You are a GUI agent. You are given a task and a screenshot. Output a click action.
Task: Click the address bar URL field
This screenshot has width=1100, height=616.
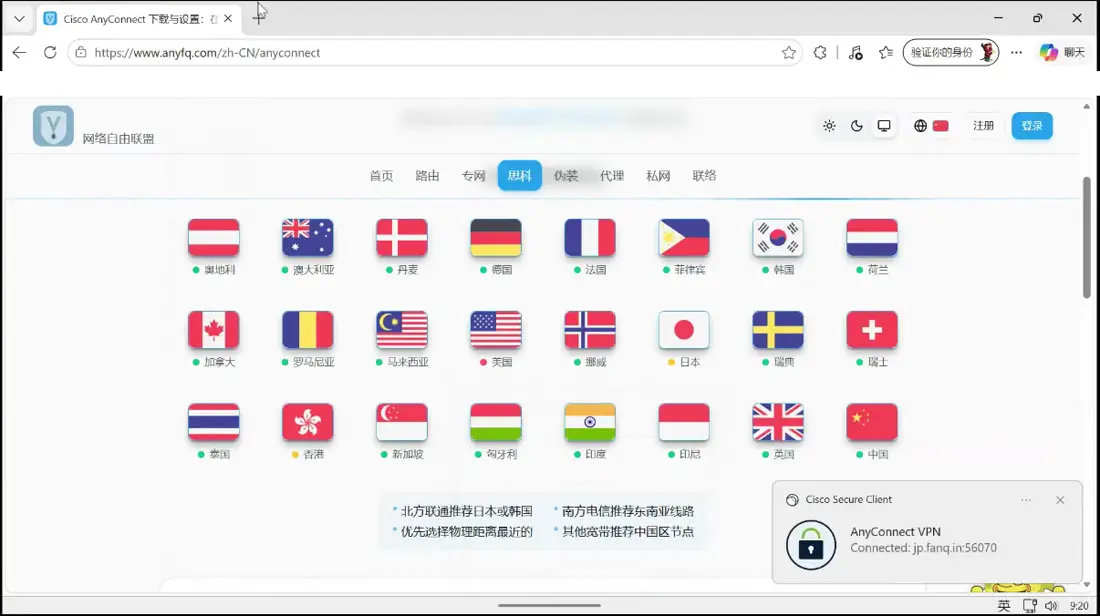tap(435, 53)
